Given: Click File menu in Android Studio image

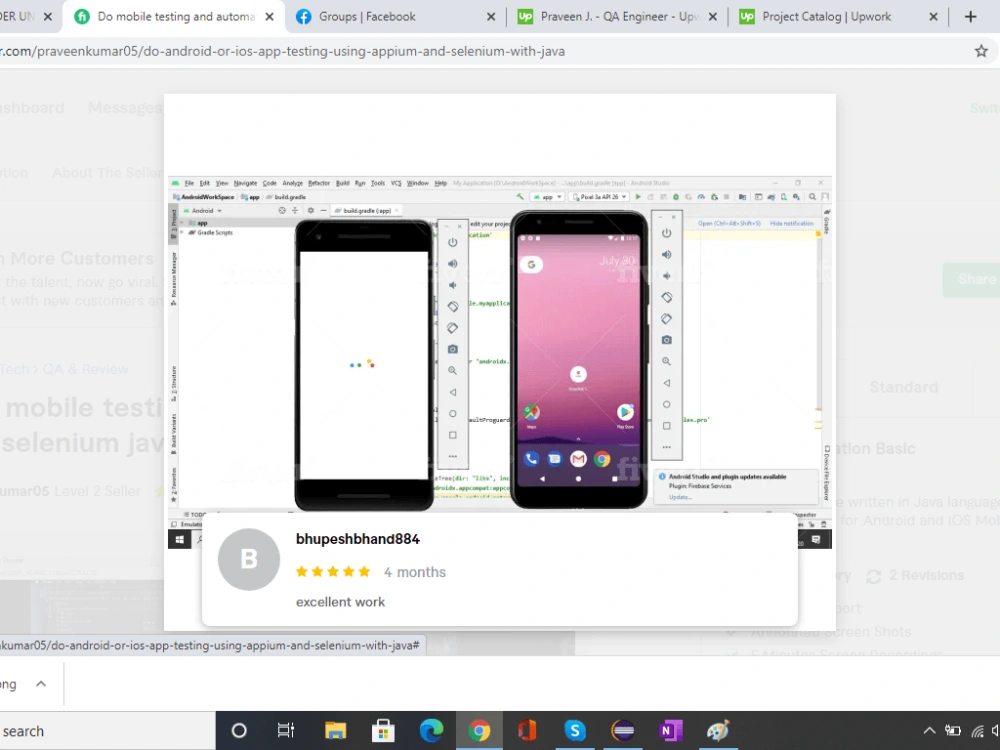Looking at the screenshot, I should [189, 183].
